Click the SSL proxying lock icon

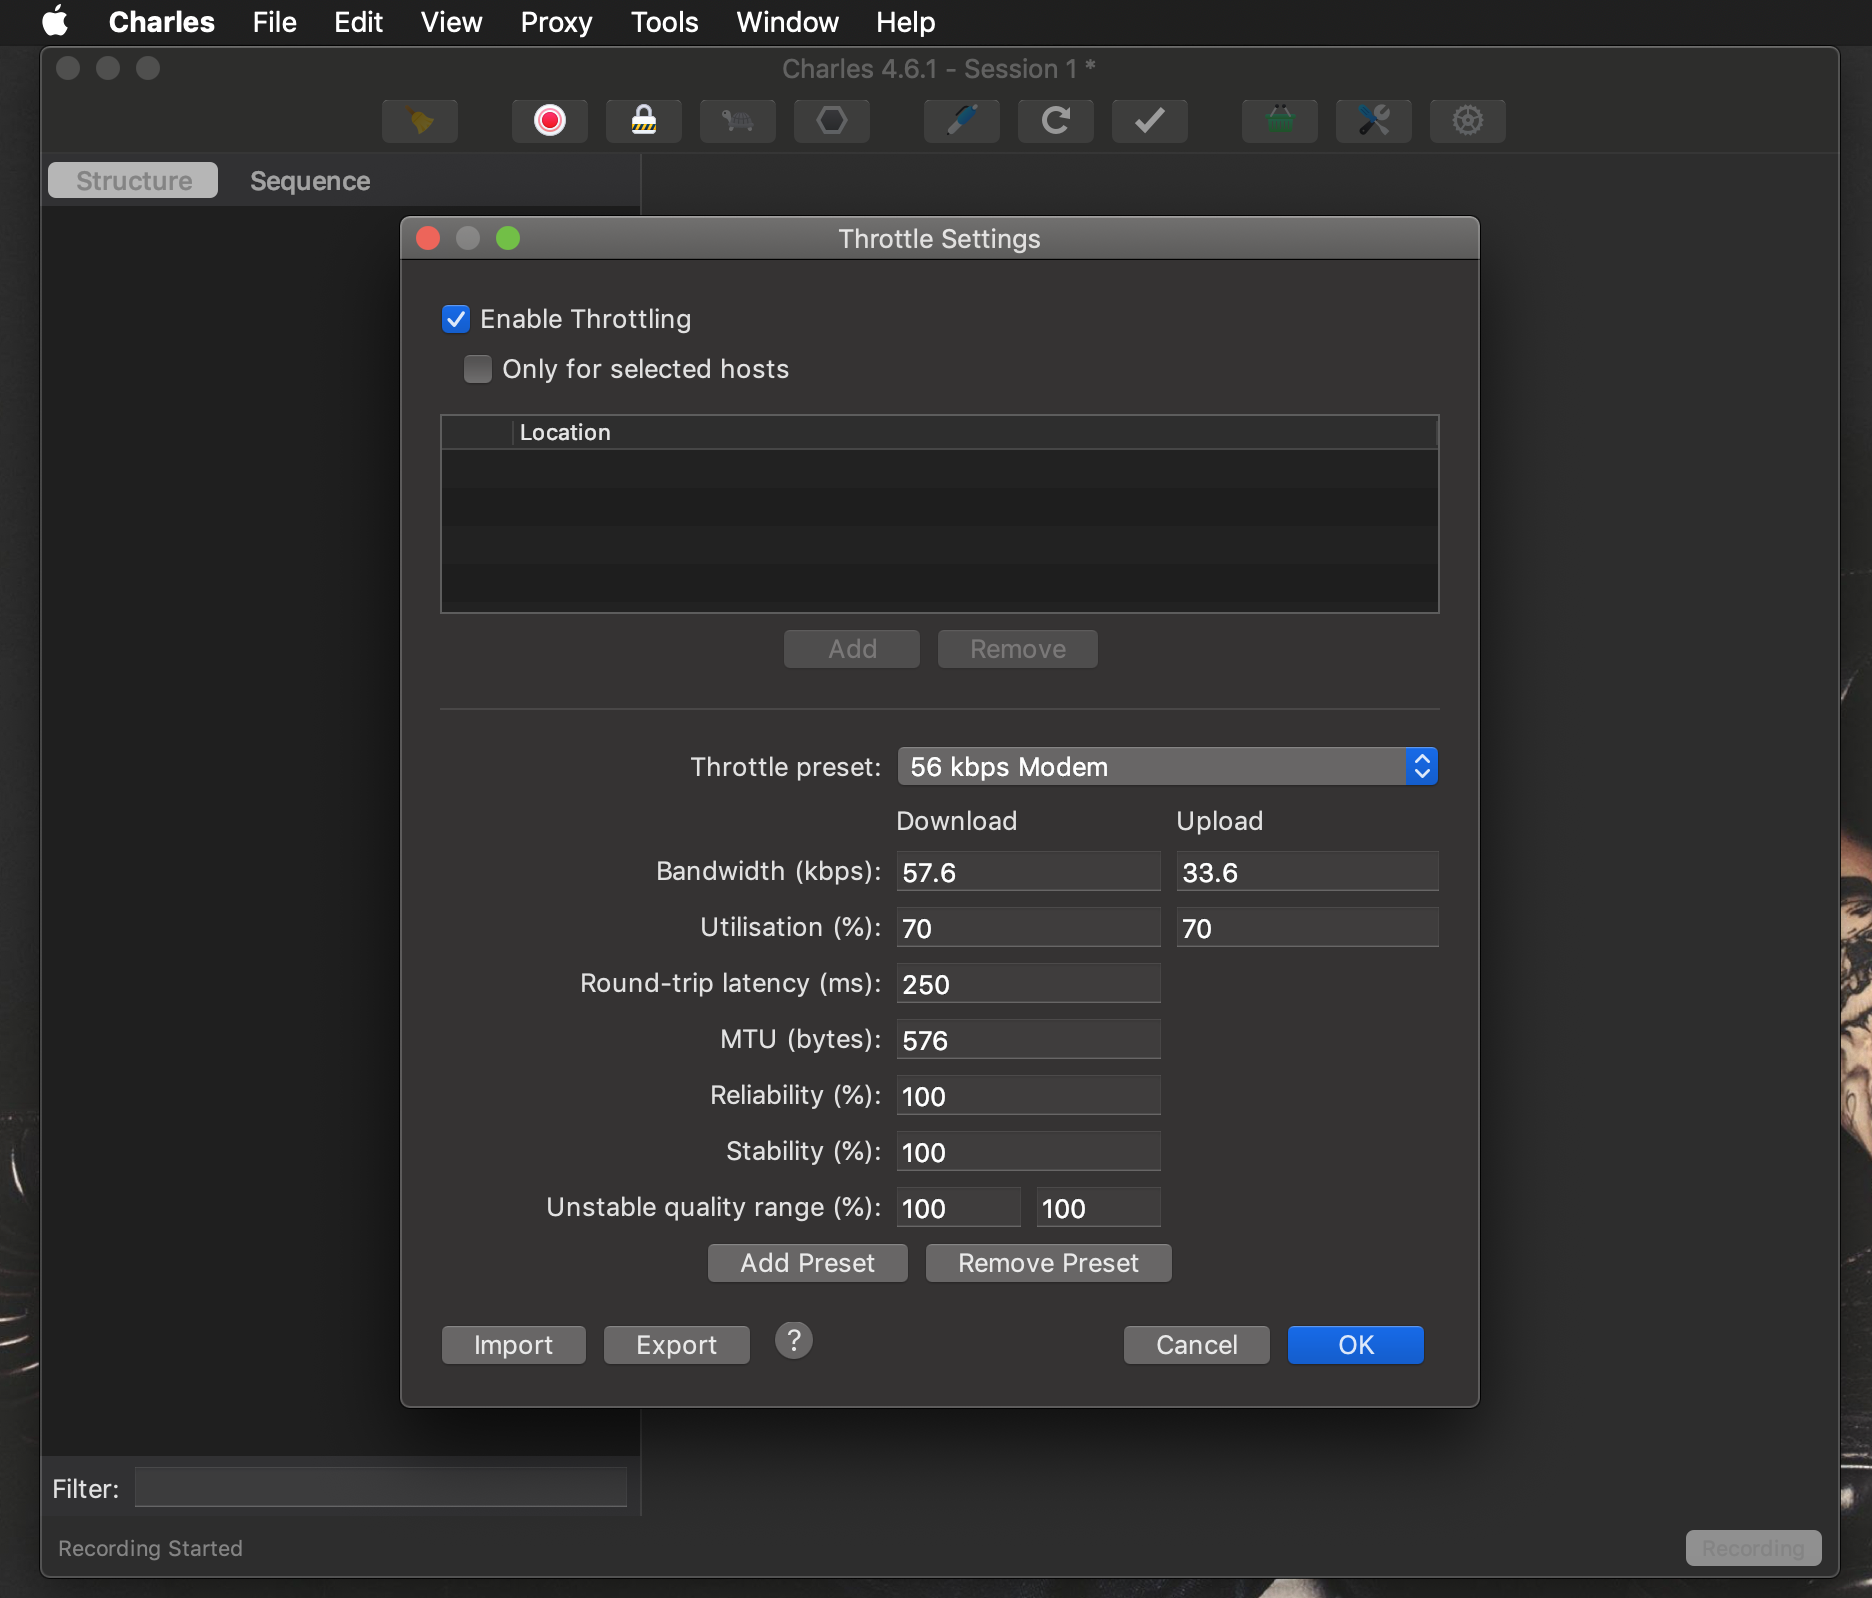(x=643, y=121)
